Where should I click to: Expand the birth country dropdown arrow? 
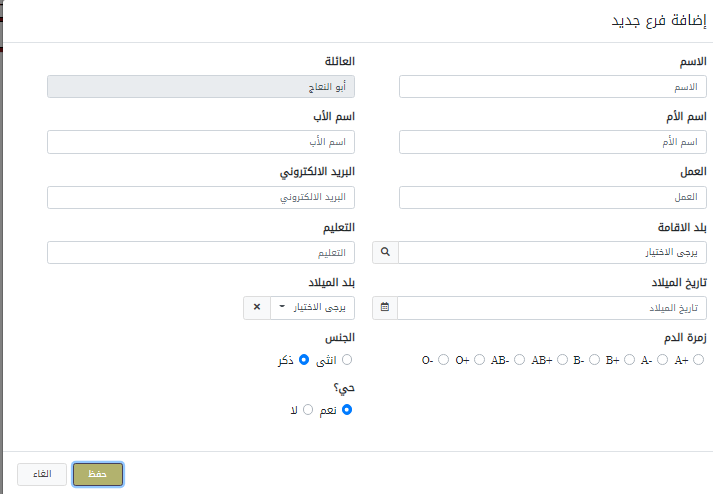(283, 308)
